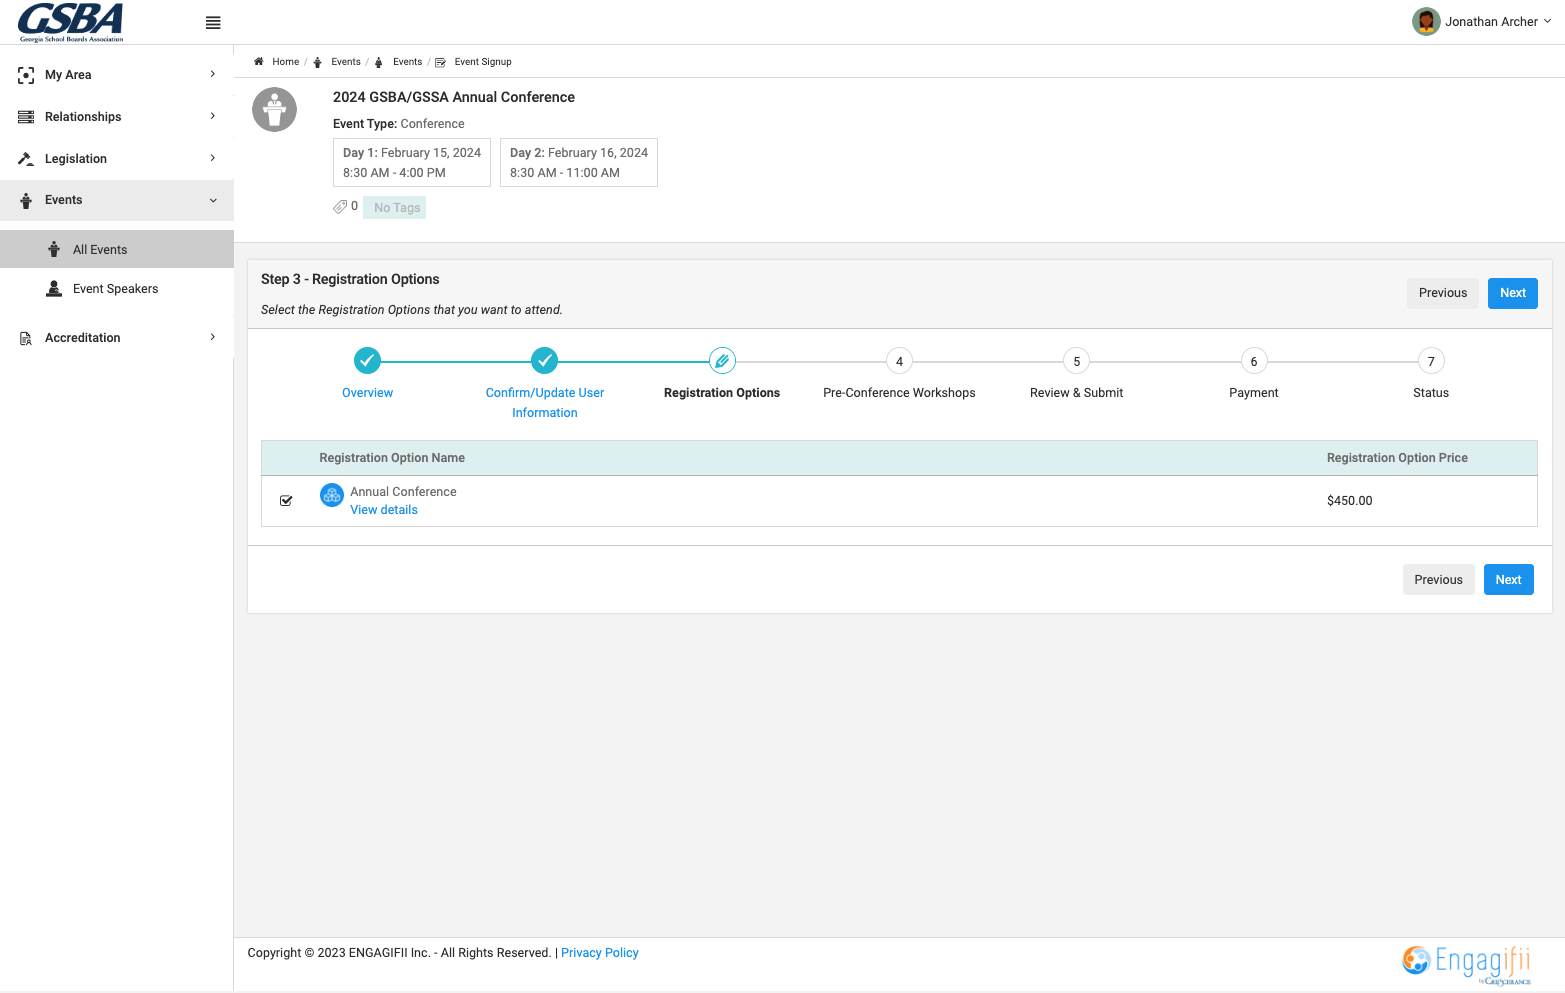Viewport: 1565px width, 993px height.
Task: Click the Home breadcrumb house icon
Action: click(x=259, y=62)
